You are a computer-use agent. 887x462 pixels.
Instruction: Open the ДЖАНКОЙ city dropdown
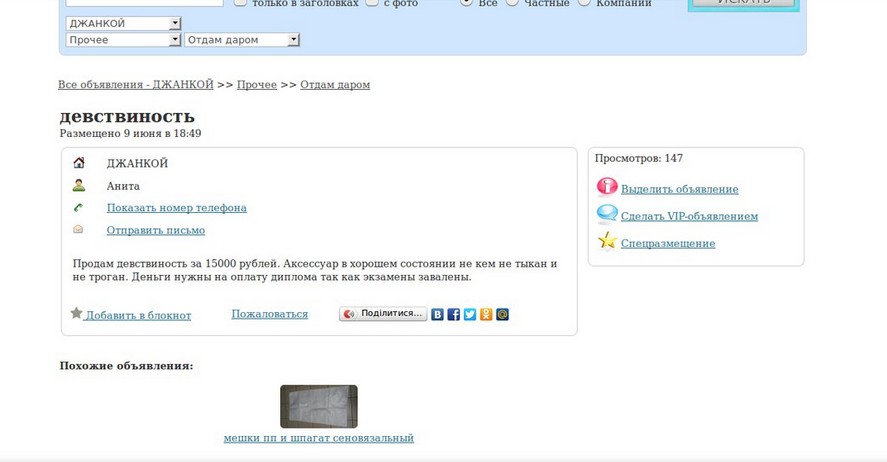[x=123, y=23]
